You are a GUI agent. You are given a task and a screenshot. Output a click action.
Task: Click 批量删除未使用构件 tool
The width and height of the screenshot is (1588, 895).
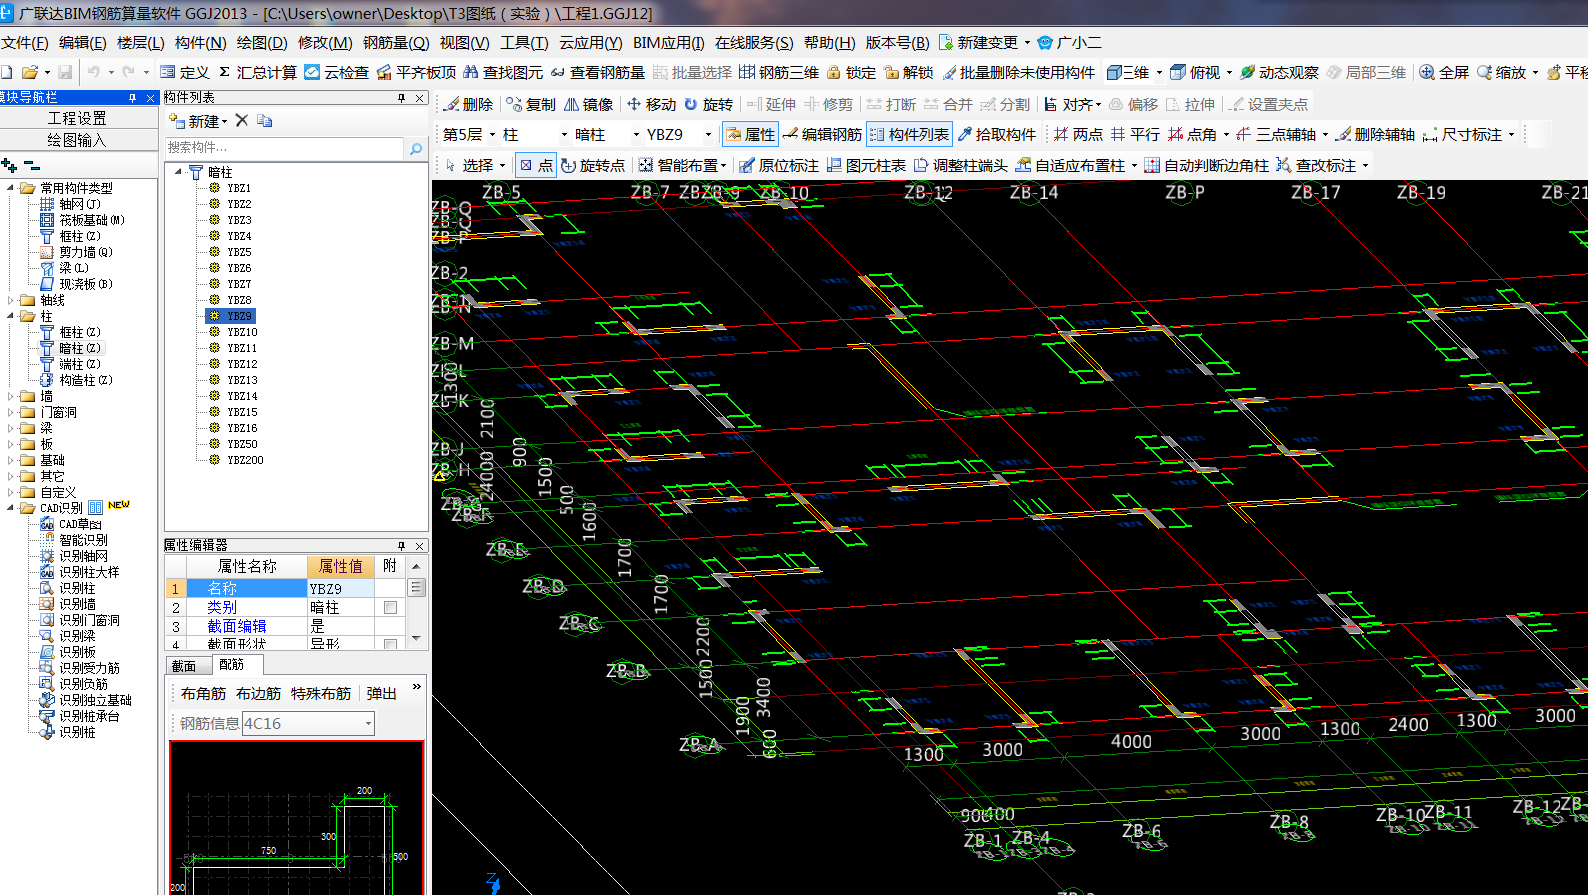(1018, 72)
